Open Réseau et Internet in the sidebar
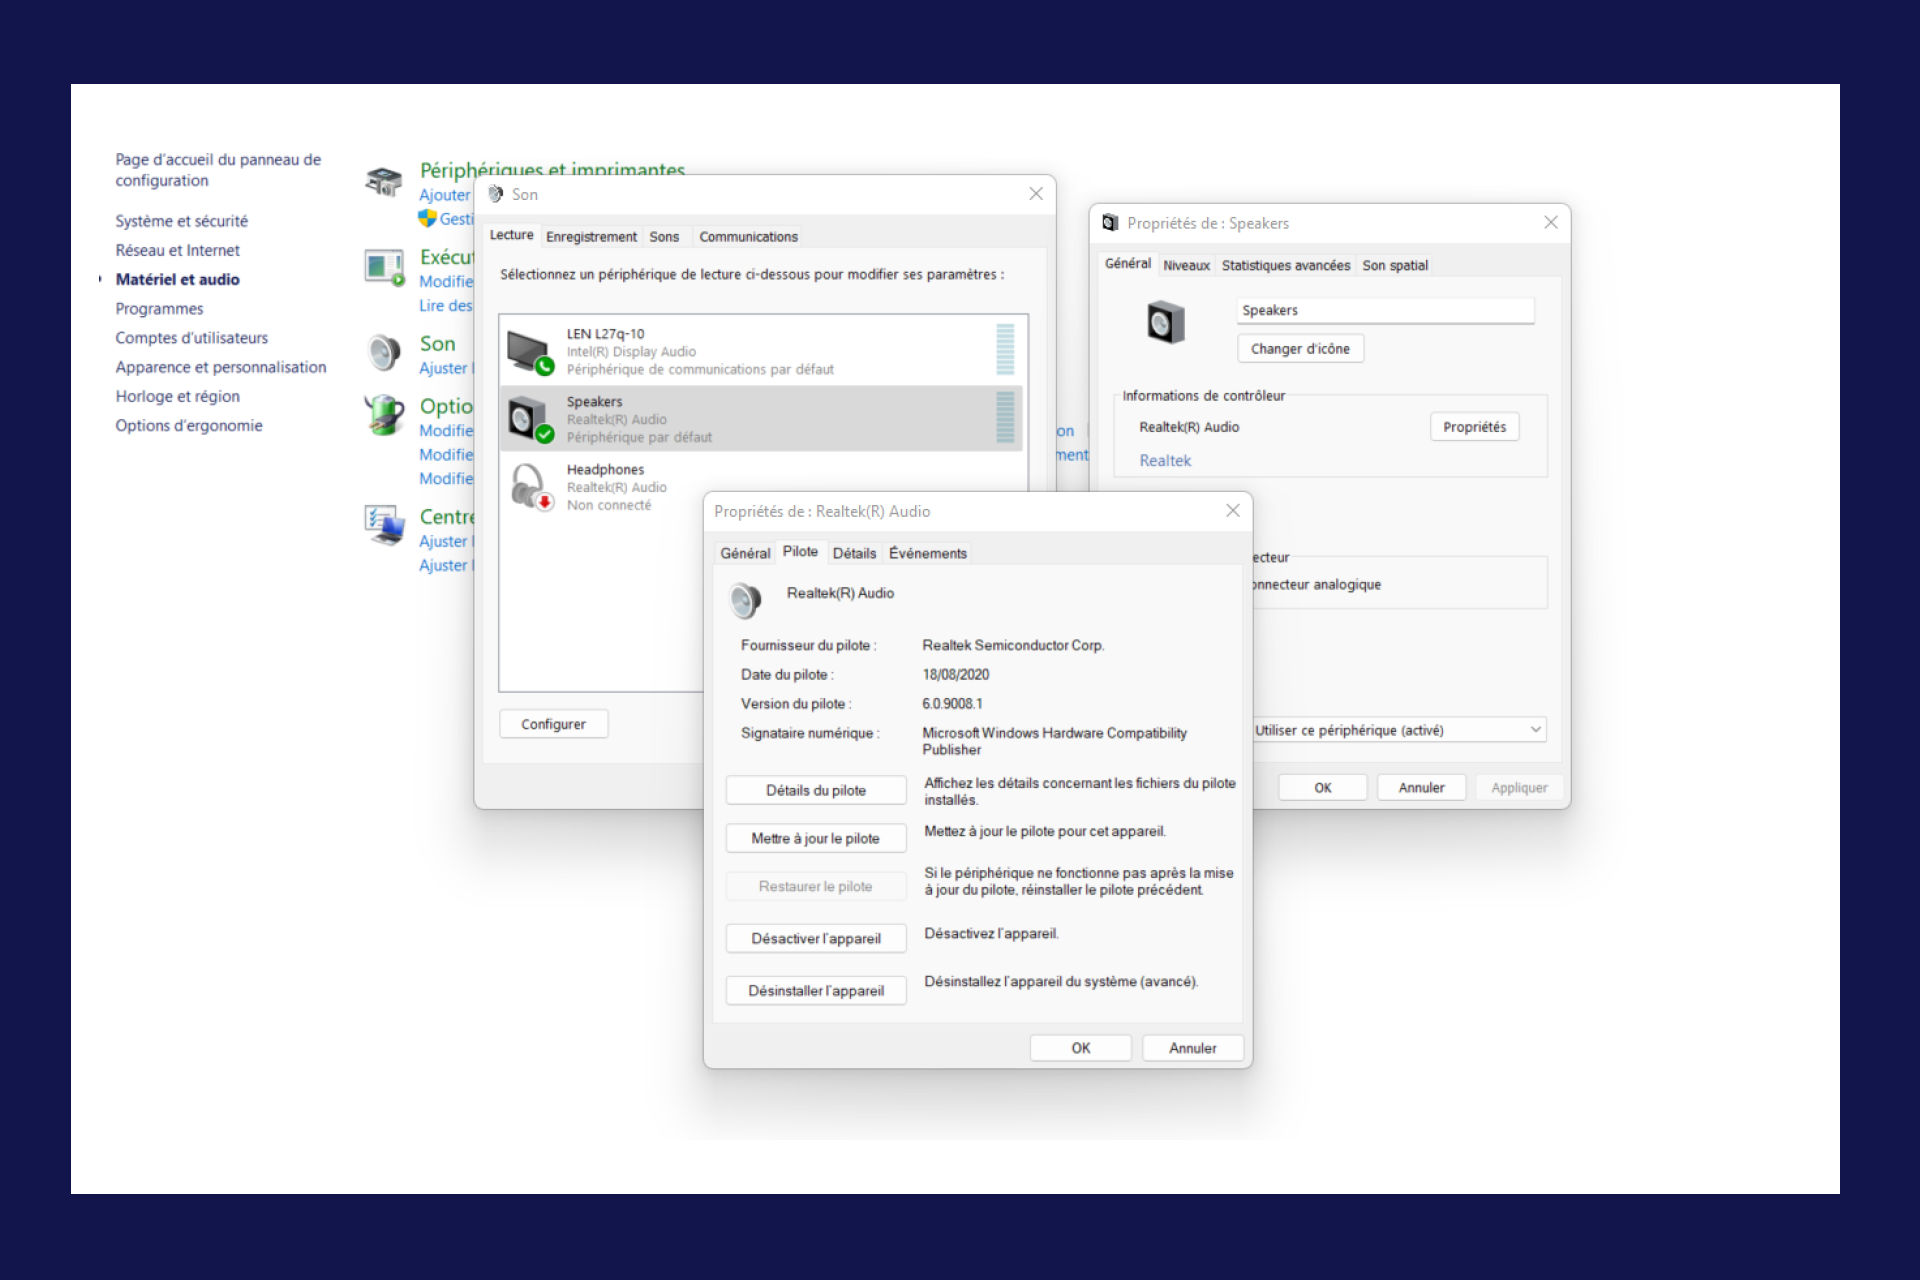The height and width of the screenshot is (1280, 1920). tap(177, 250)
